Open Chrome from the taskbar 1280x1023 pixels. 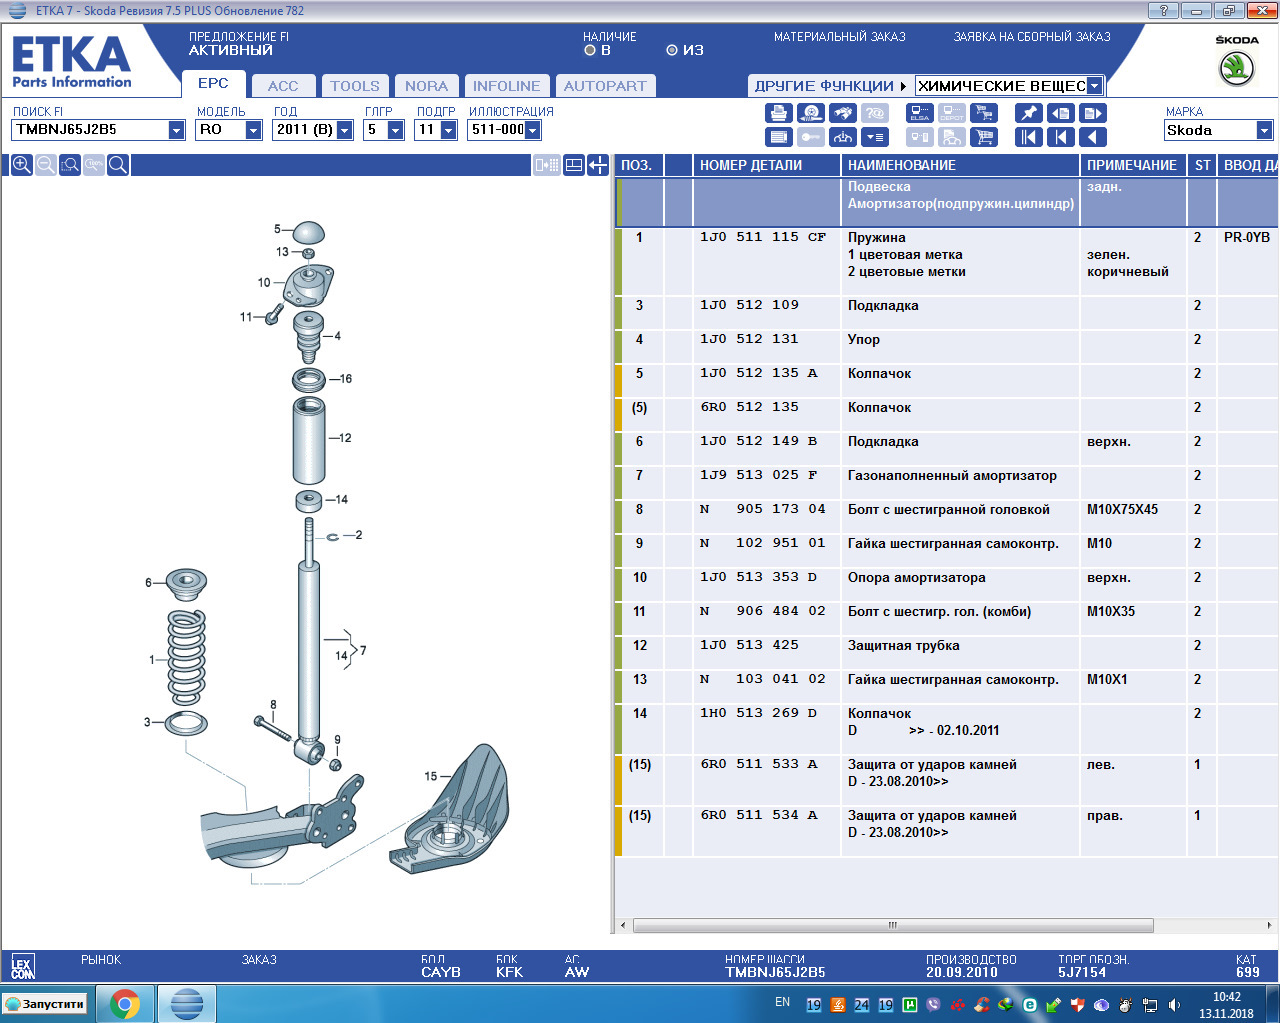(x=125, y=1003)
